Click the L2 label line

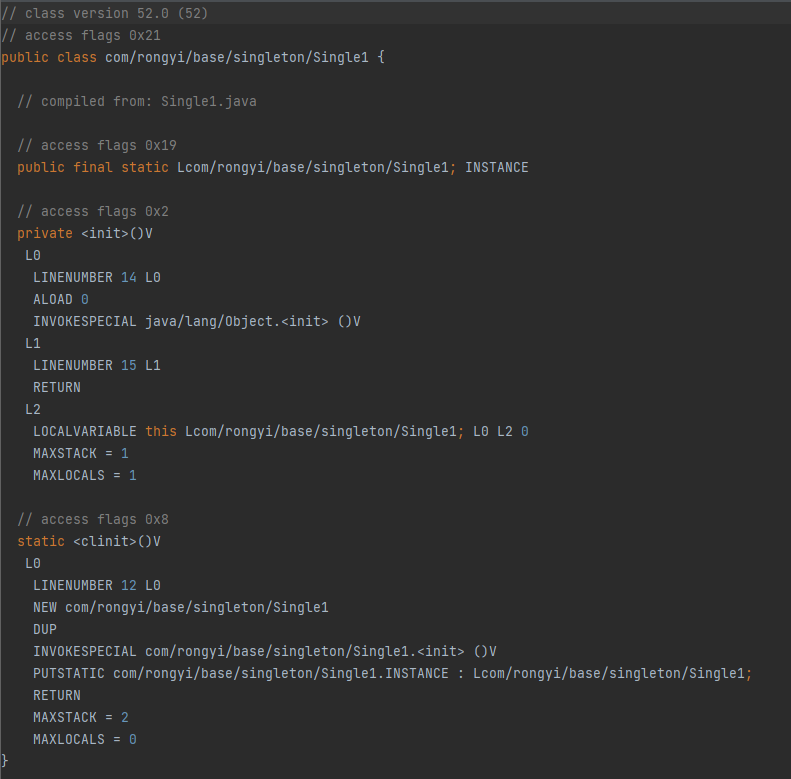33,409
